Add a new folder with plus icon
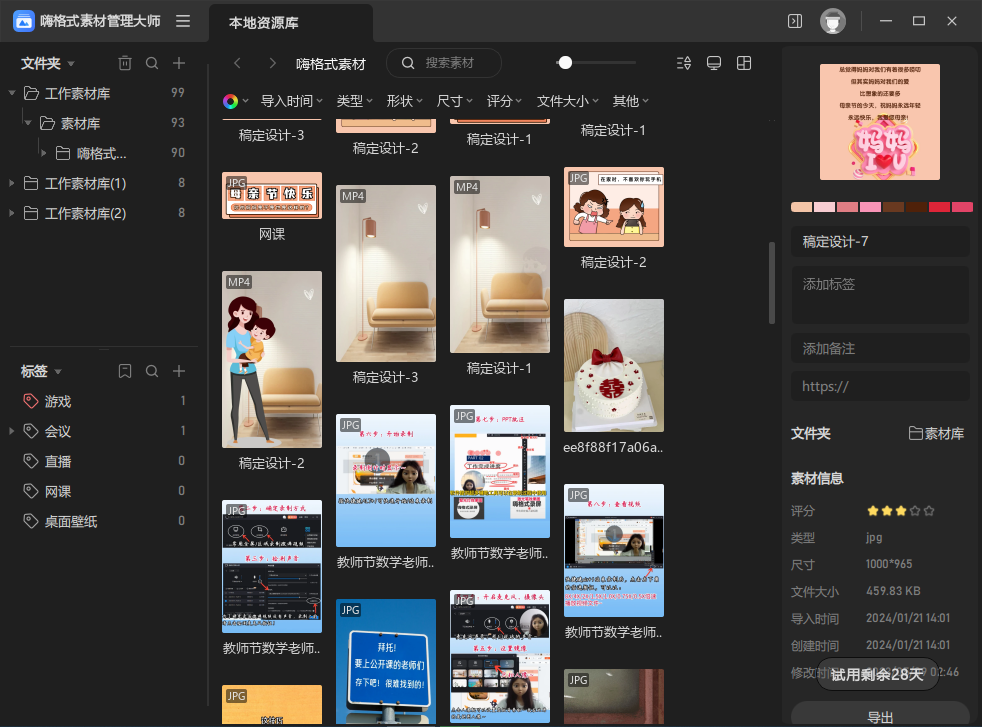 point(179,63)
